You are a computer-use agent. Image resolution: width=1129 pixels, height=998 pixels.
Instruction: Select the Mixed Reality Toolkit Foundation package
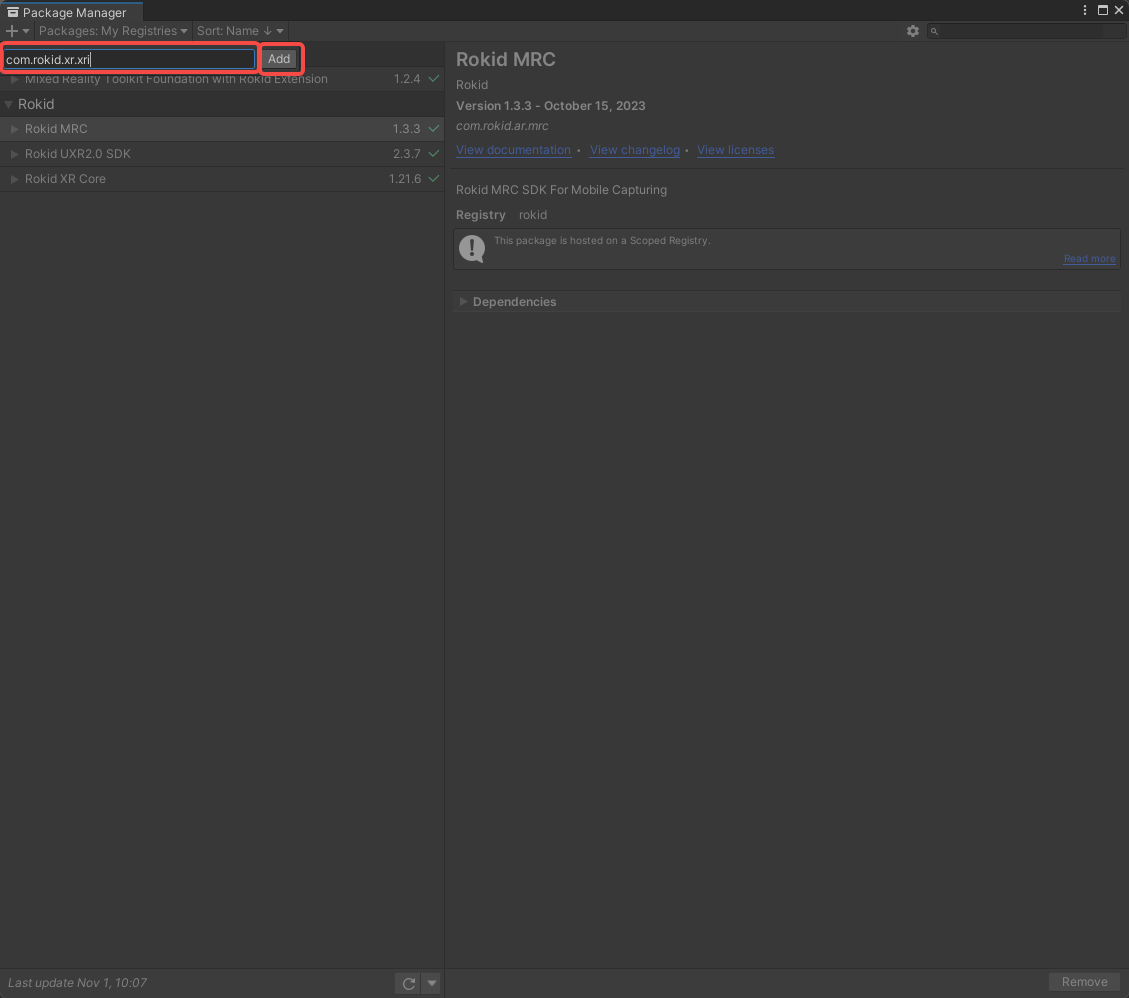click(222, 79)
